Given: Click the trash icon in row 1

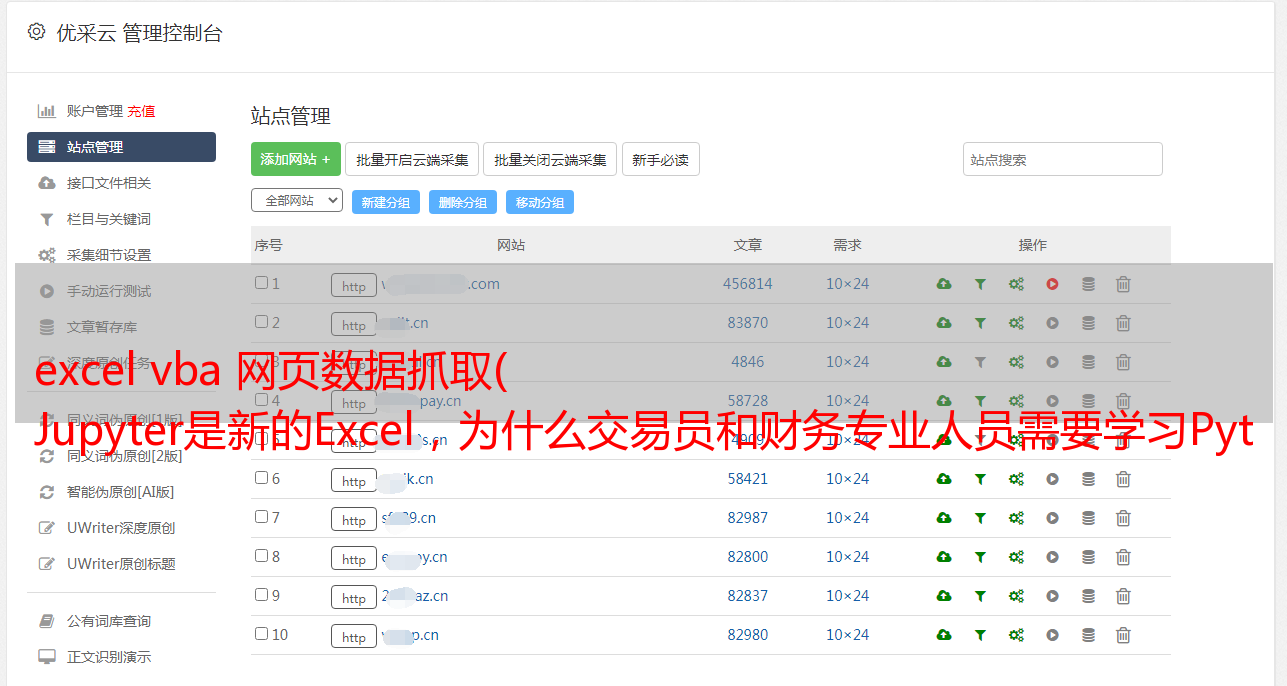Looking at the screenshot, I should (x=1123, y=284).
